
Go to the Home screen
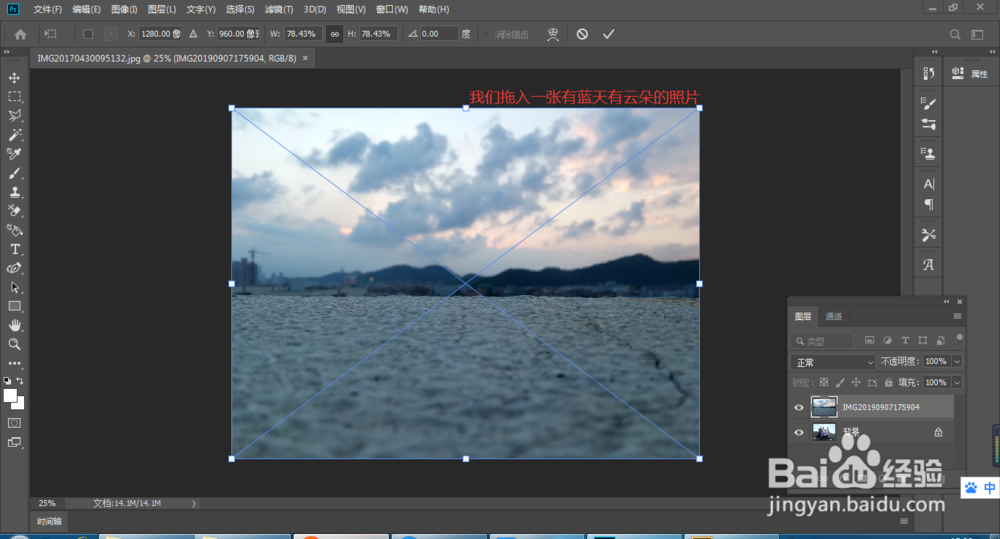(20, 34)
